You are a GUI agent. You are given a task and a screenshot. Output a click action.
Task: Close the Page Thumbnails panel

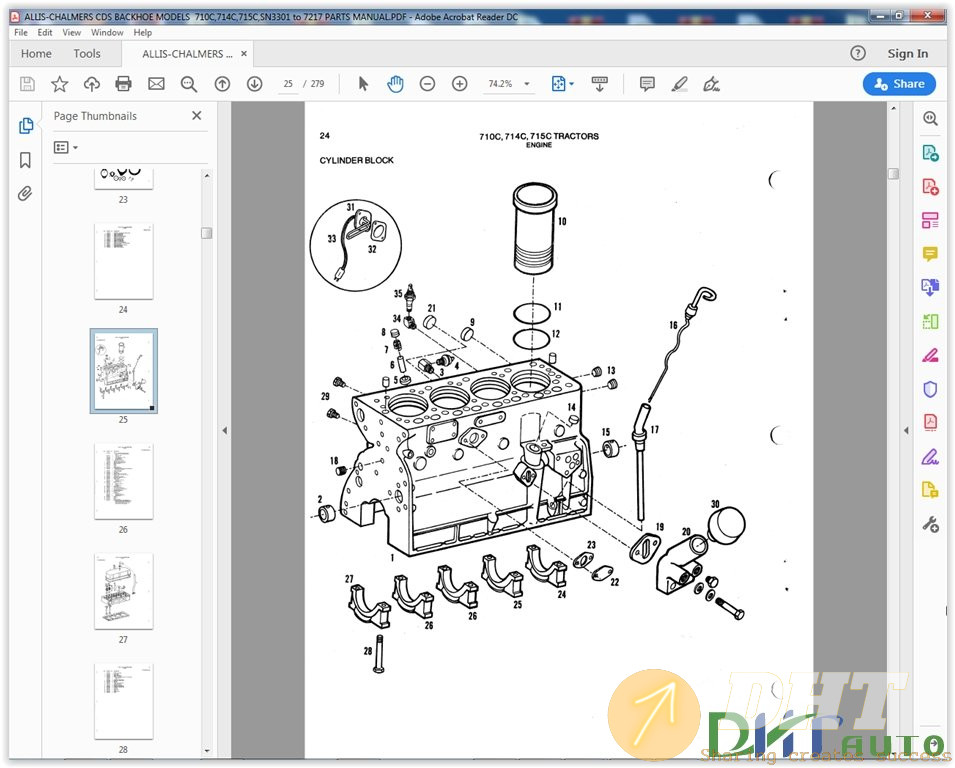tap(197, 116)
